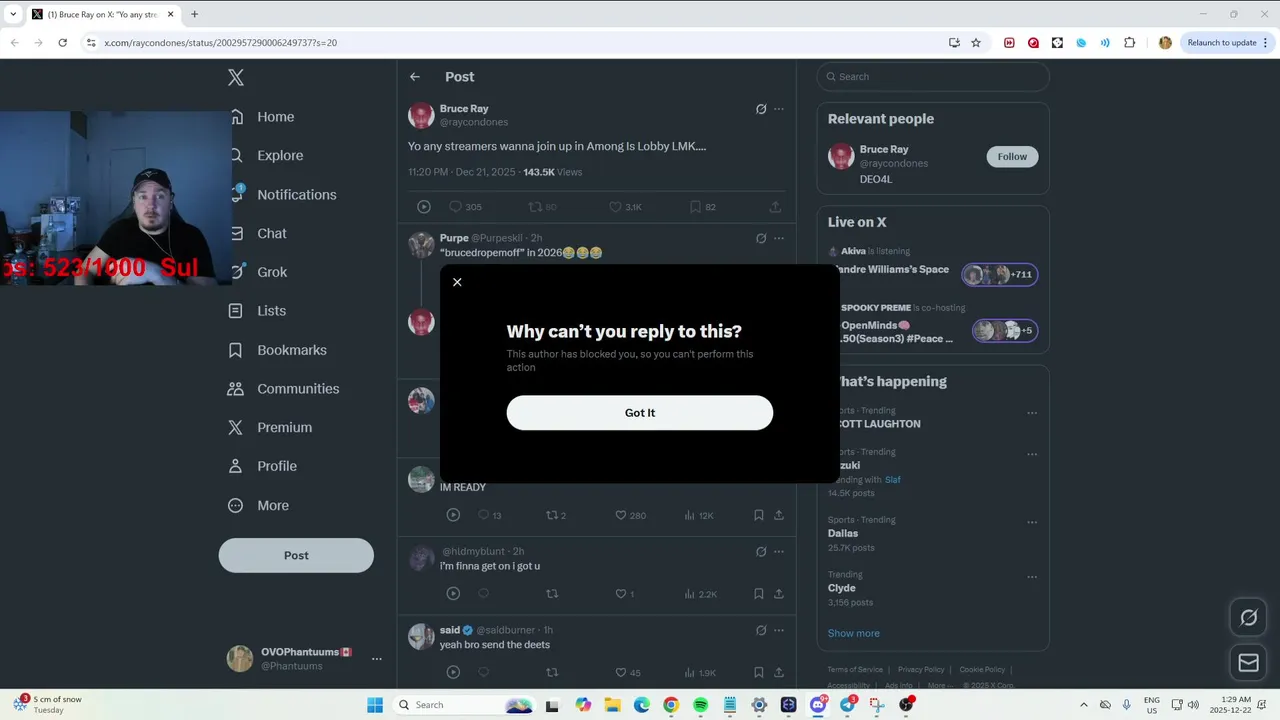Click the Communities people icon
Screen dimensions: 1280x720
tap(236, 389)
